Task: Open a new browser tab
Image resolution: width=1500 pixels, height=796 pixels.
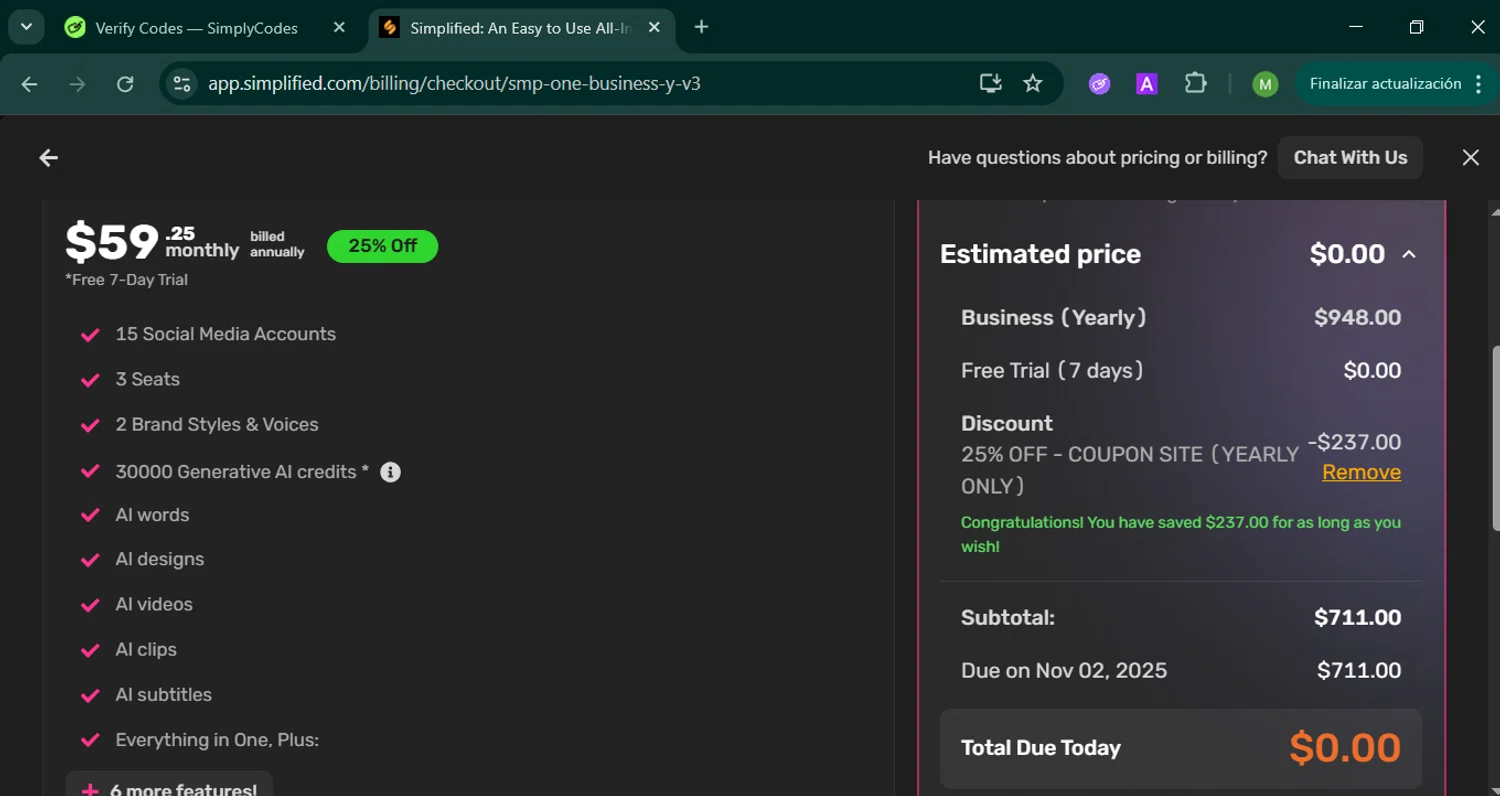Action: coord(701,28)
